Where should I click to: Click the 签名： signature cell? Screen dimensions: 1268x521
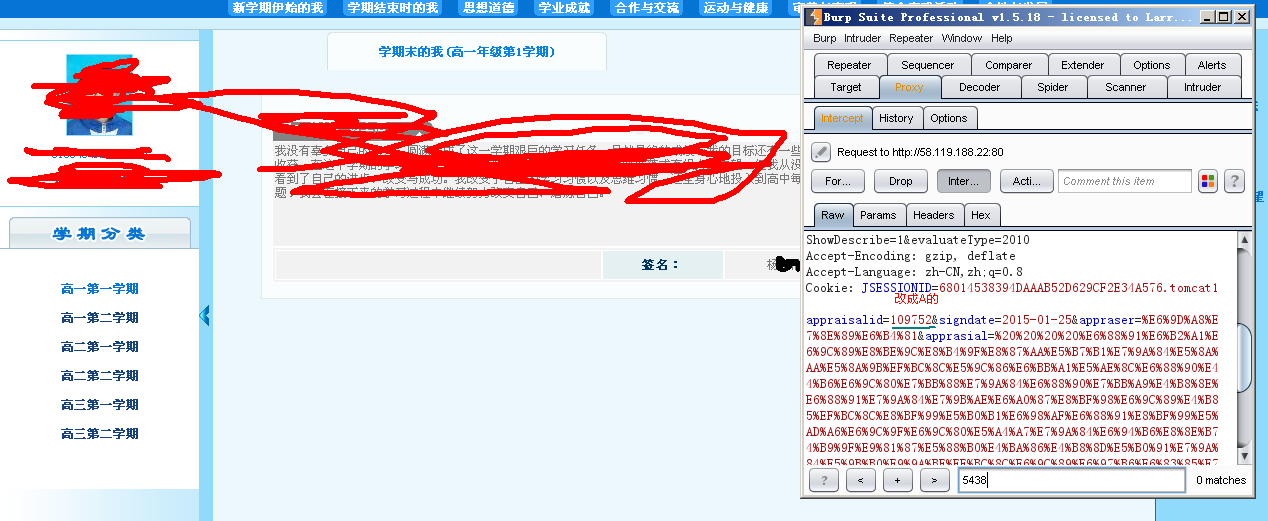(662, 265)
